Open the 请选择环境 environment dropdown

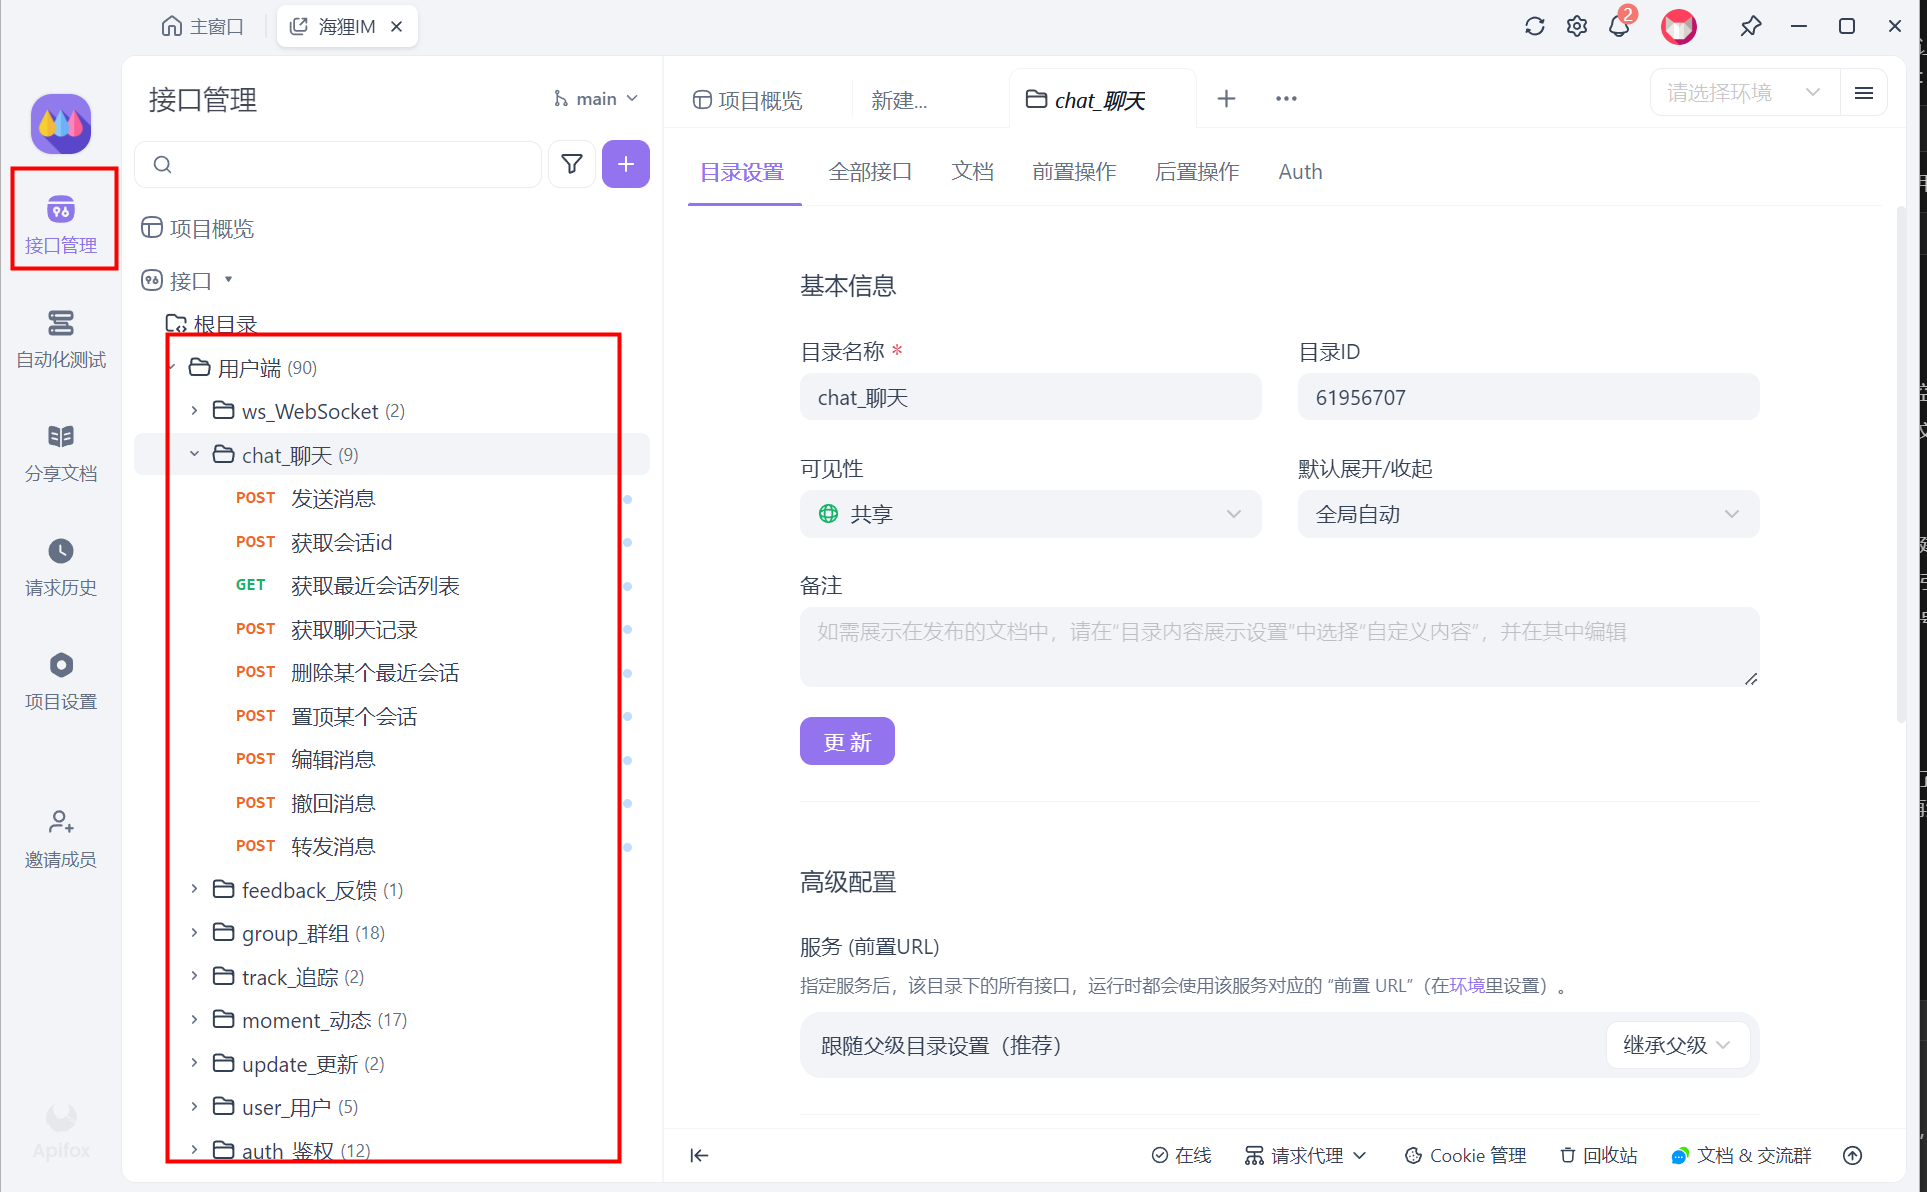point(1743,93)
